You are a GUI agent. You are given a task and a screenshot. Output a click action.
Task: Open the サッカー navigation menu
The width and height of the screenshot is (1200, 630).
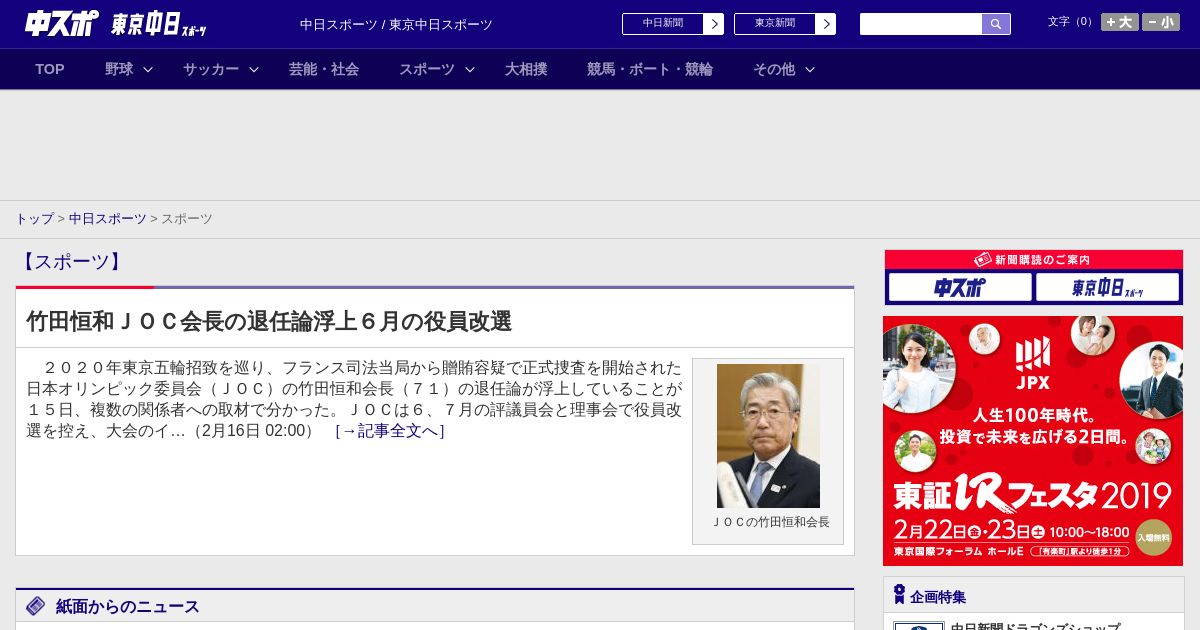pyautogui.click(x=211, y=69)
